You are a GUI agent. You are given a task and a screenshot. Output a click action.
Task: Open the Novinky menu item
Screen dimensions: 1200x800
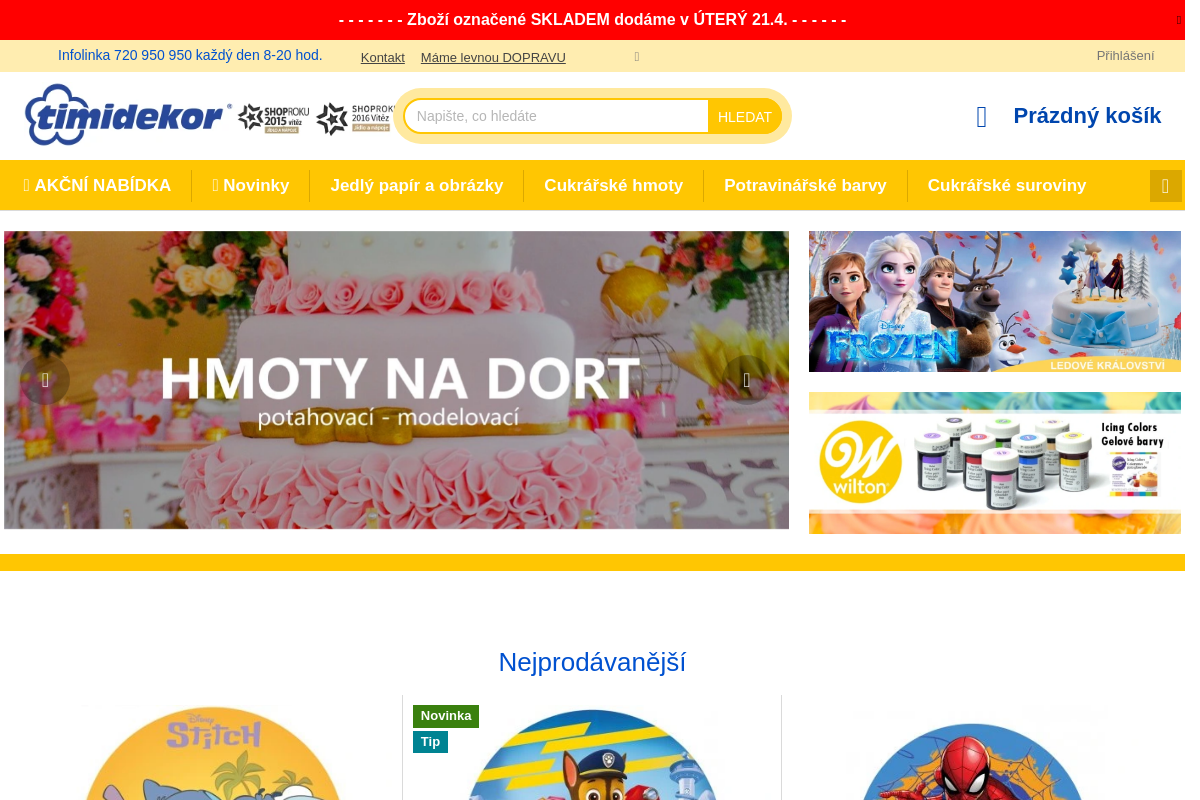(x=251, y=185)
